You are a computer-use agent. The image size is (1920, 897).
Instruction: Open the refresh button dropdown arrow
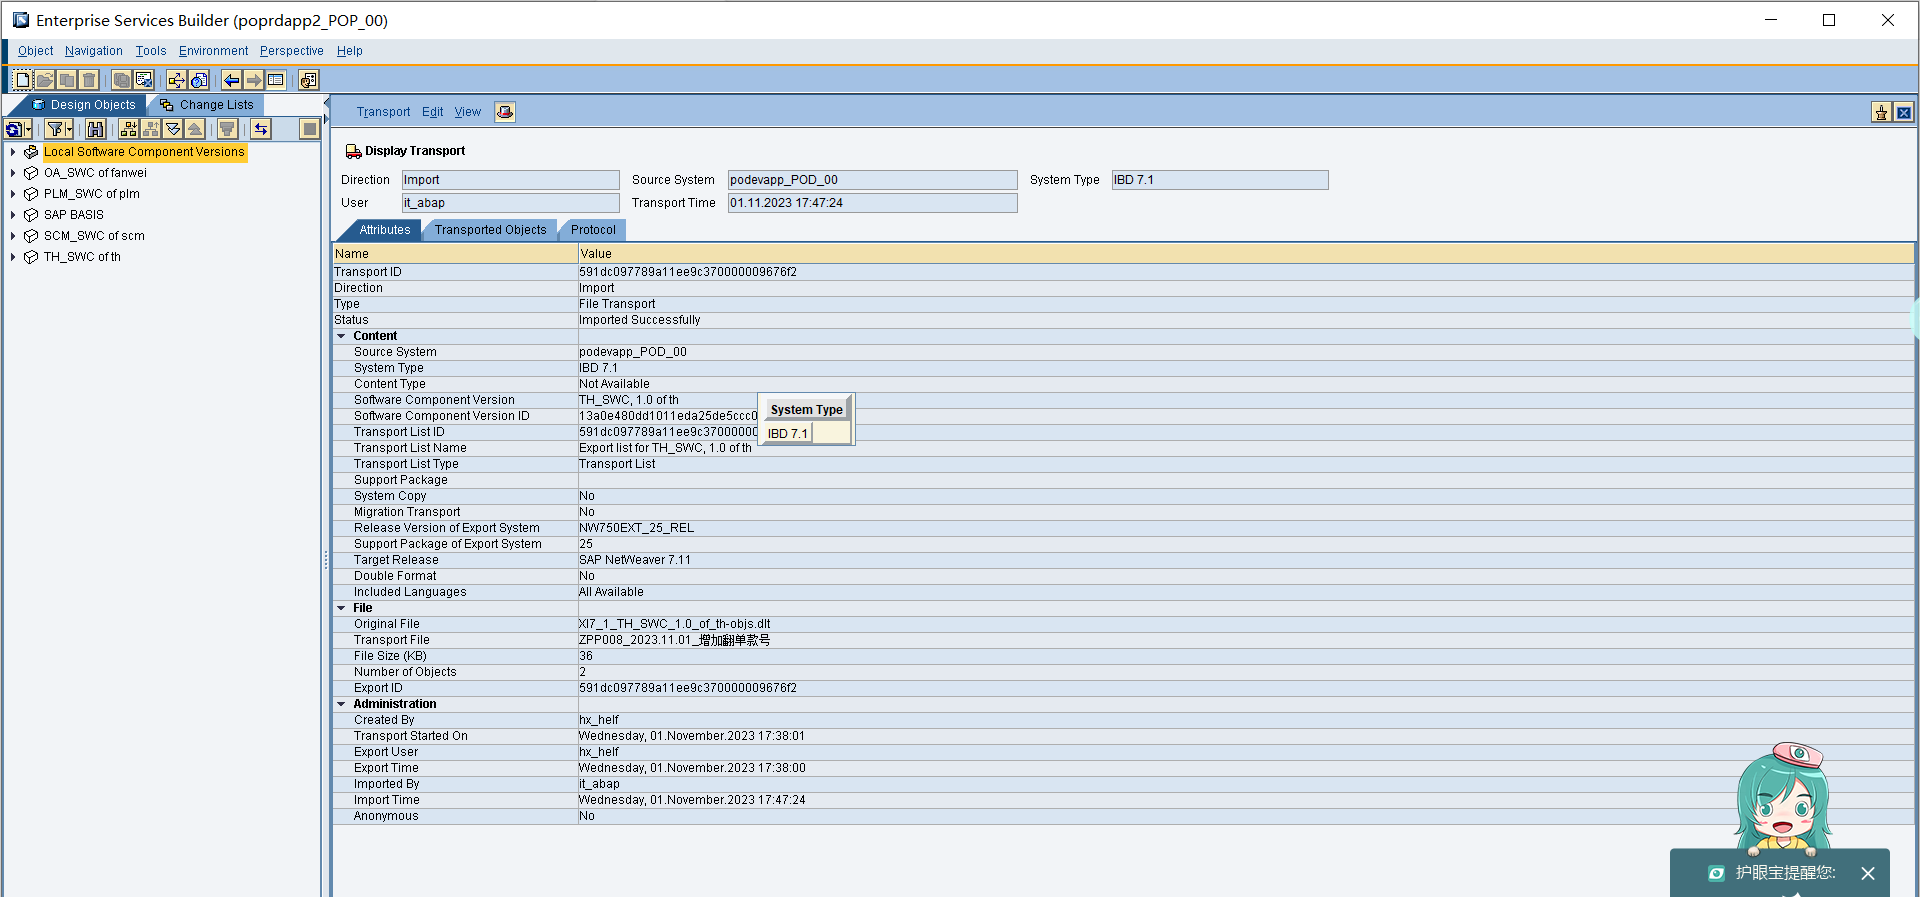pyautogui.click(x=28, y=129)
